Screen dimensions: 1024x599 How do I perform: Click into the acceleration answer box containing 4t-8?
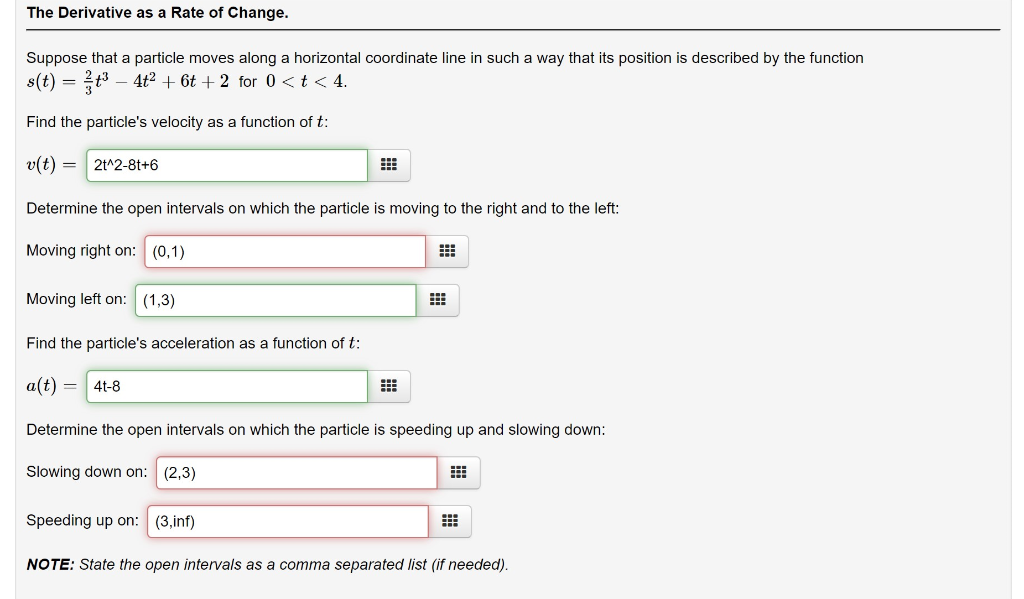point(225,386)
